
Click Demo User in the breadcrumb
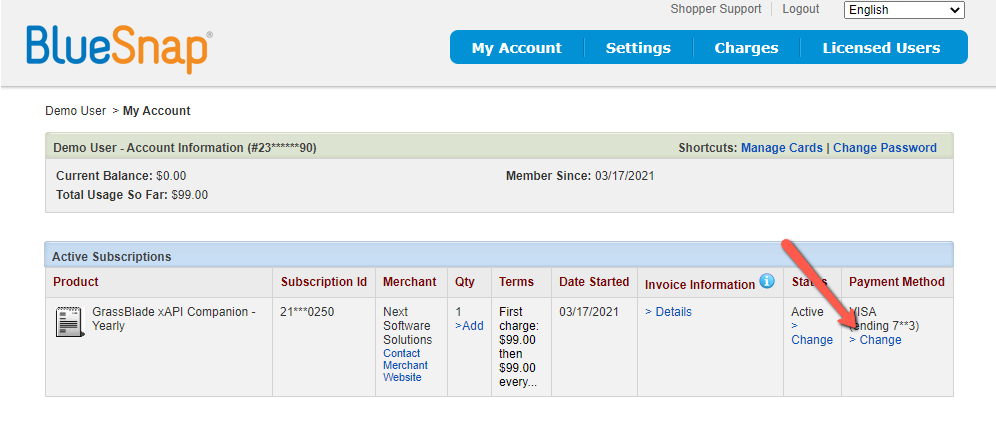[76, 111]
